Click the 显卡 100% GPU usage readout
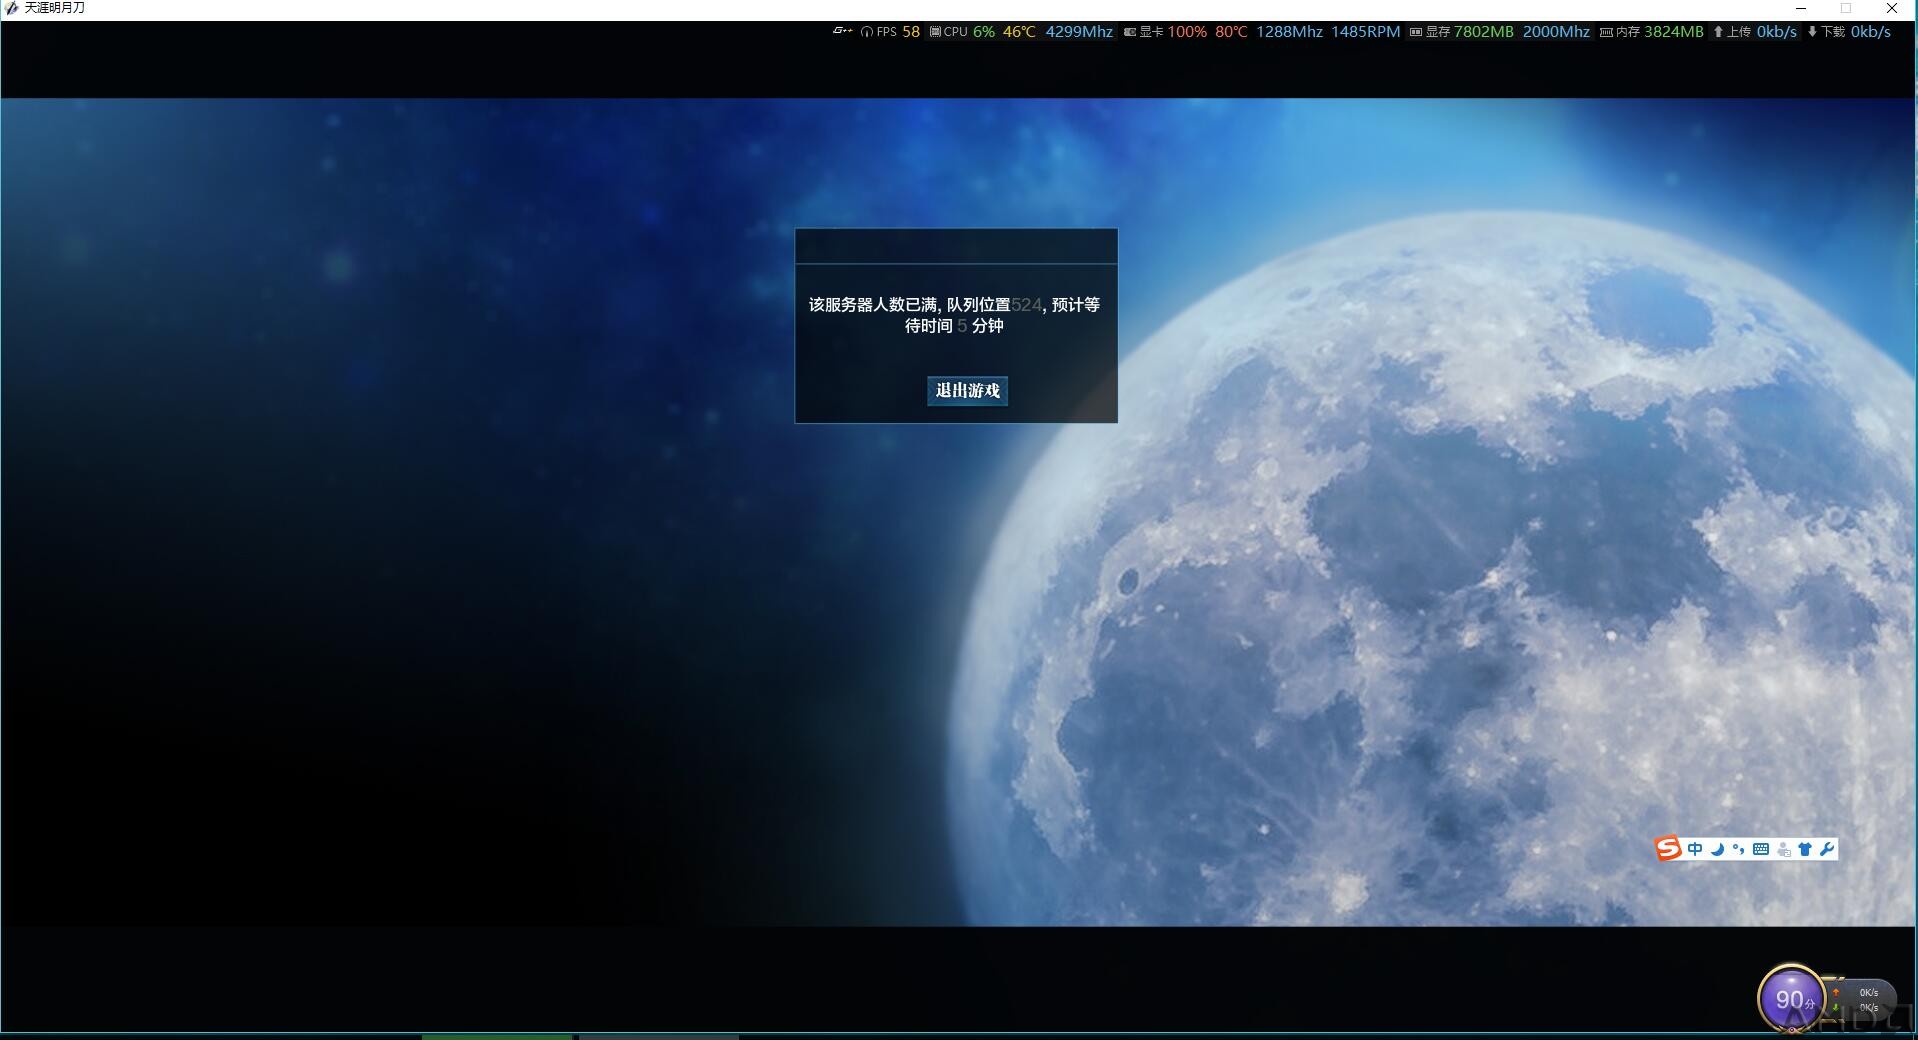This screenshot has width=1918, height=1040. (x=1165, y=31)
